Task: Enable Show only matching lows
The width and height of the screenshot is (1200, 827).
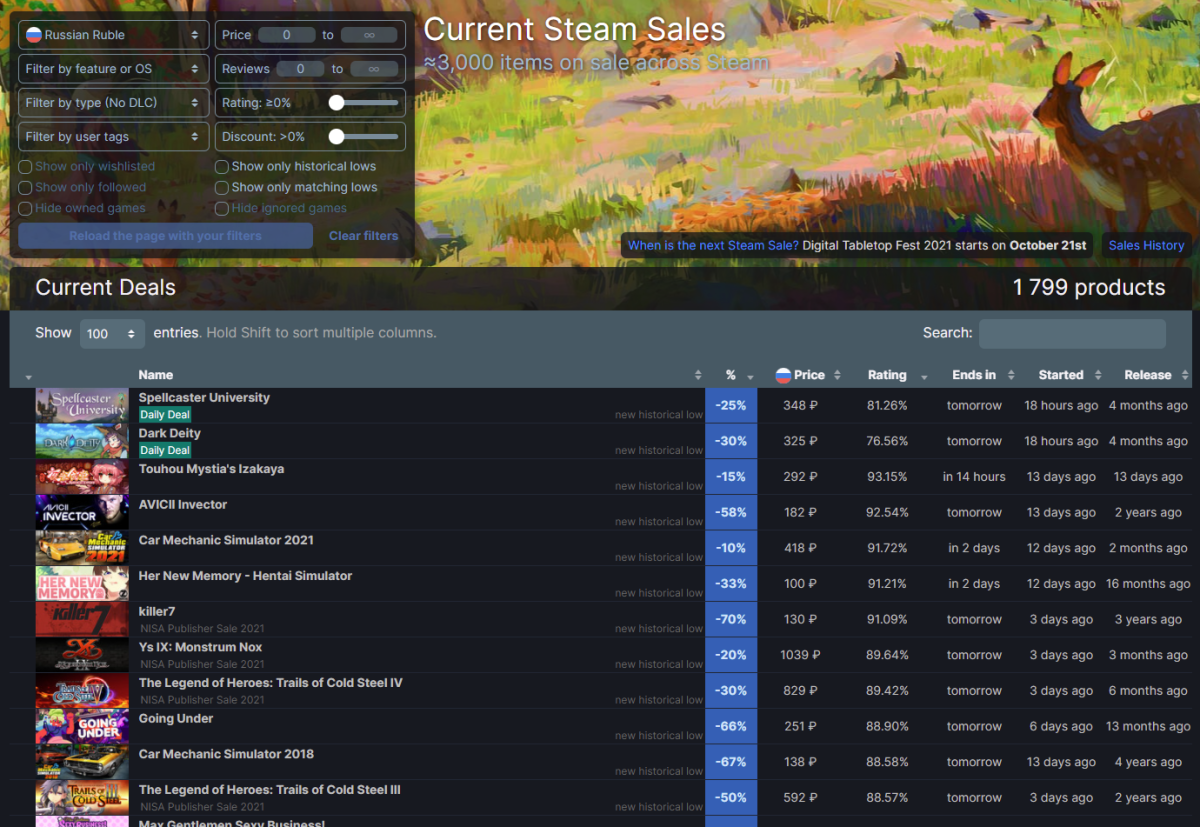Action: 222,188
